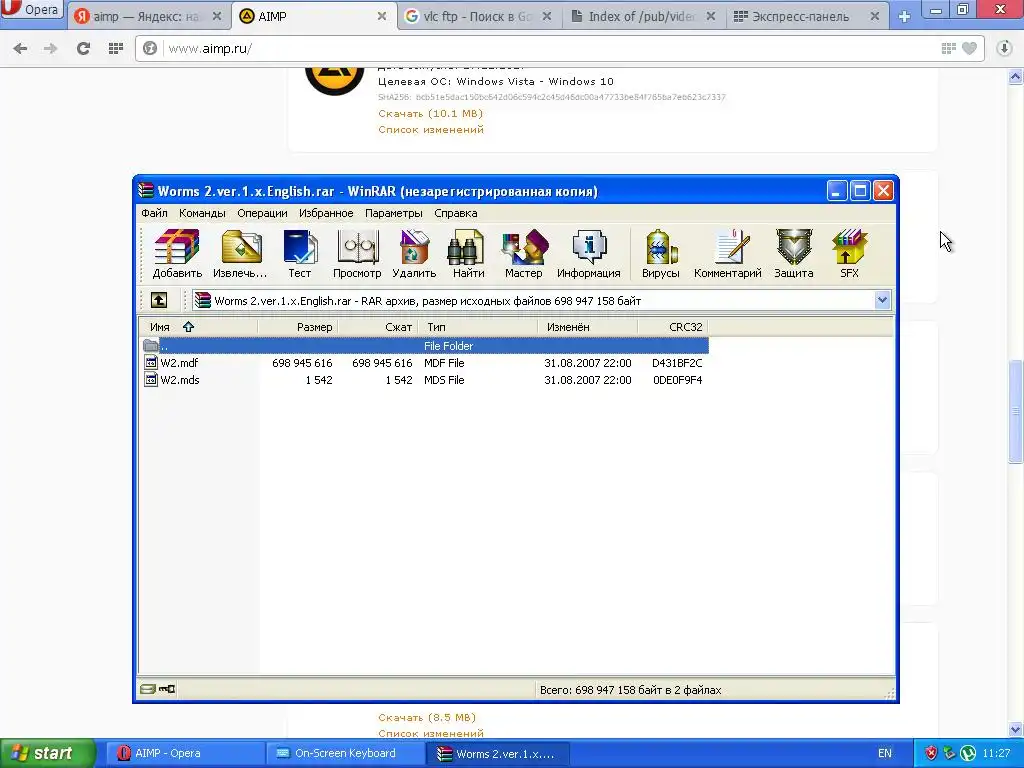The image size is (1024, 768).
Task: Click the Worms 2.ver.1.x taskbar button
Action: point(498,753)
